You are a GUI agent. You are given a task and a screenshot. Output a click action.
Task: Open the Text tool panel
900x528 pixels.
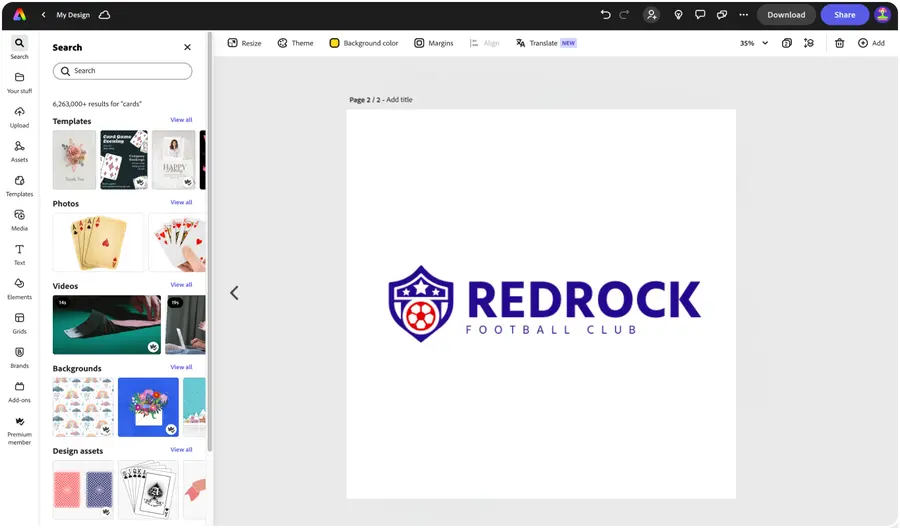(19, 253)
